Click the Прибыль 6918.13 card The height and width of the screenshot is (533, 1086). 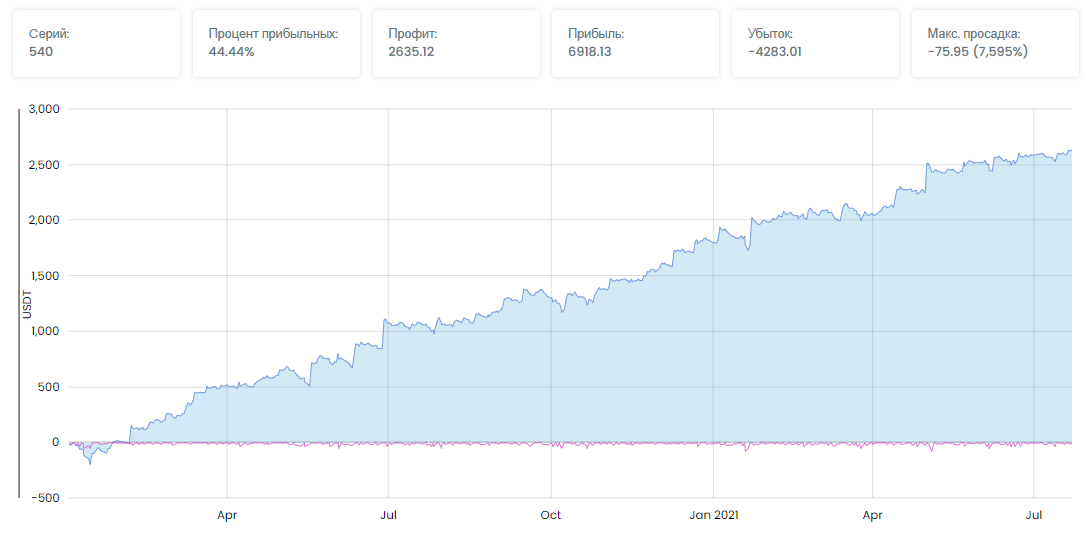pos(635,43)
